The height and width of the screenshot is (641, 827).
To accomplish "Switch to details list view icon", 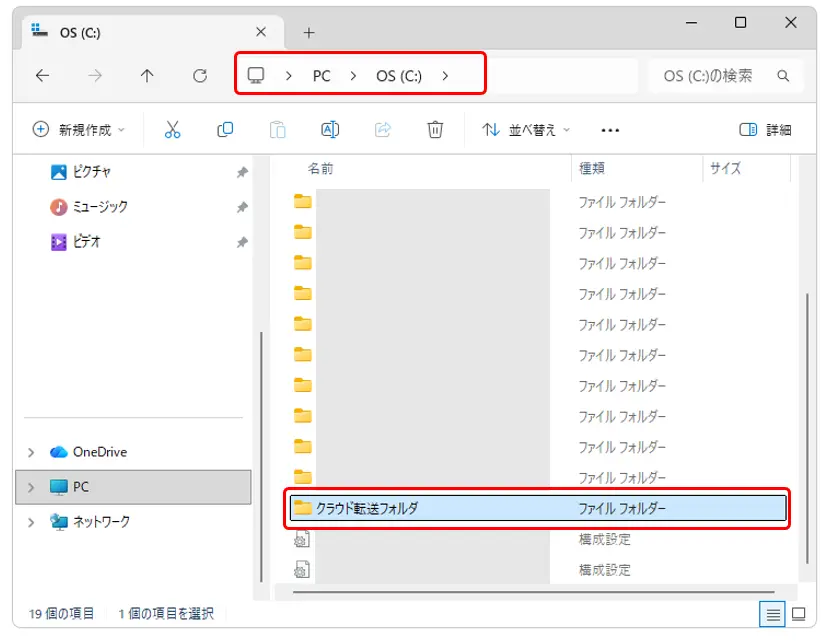I will (772, 613).
